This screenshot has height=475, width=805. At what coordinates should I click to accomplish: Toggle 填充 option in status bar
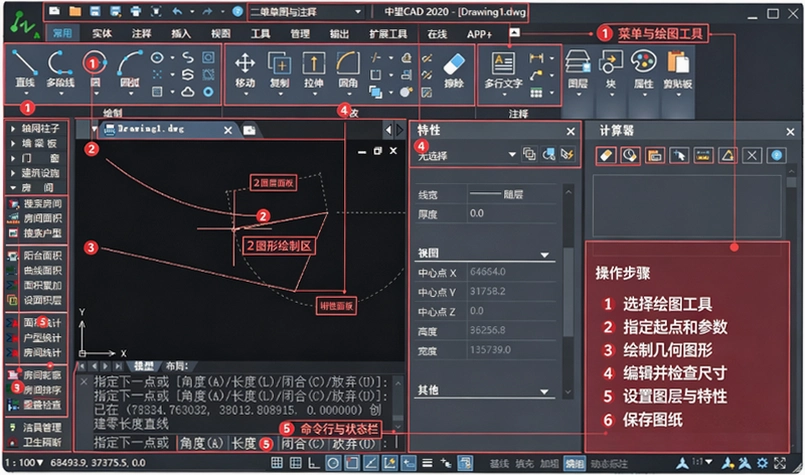(524, 464)
